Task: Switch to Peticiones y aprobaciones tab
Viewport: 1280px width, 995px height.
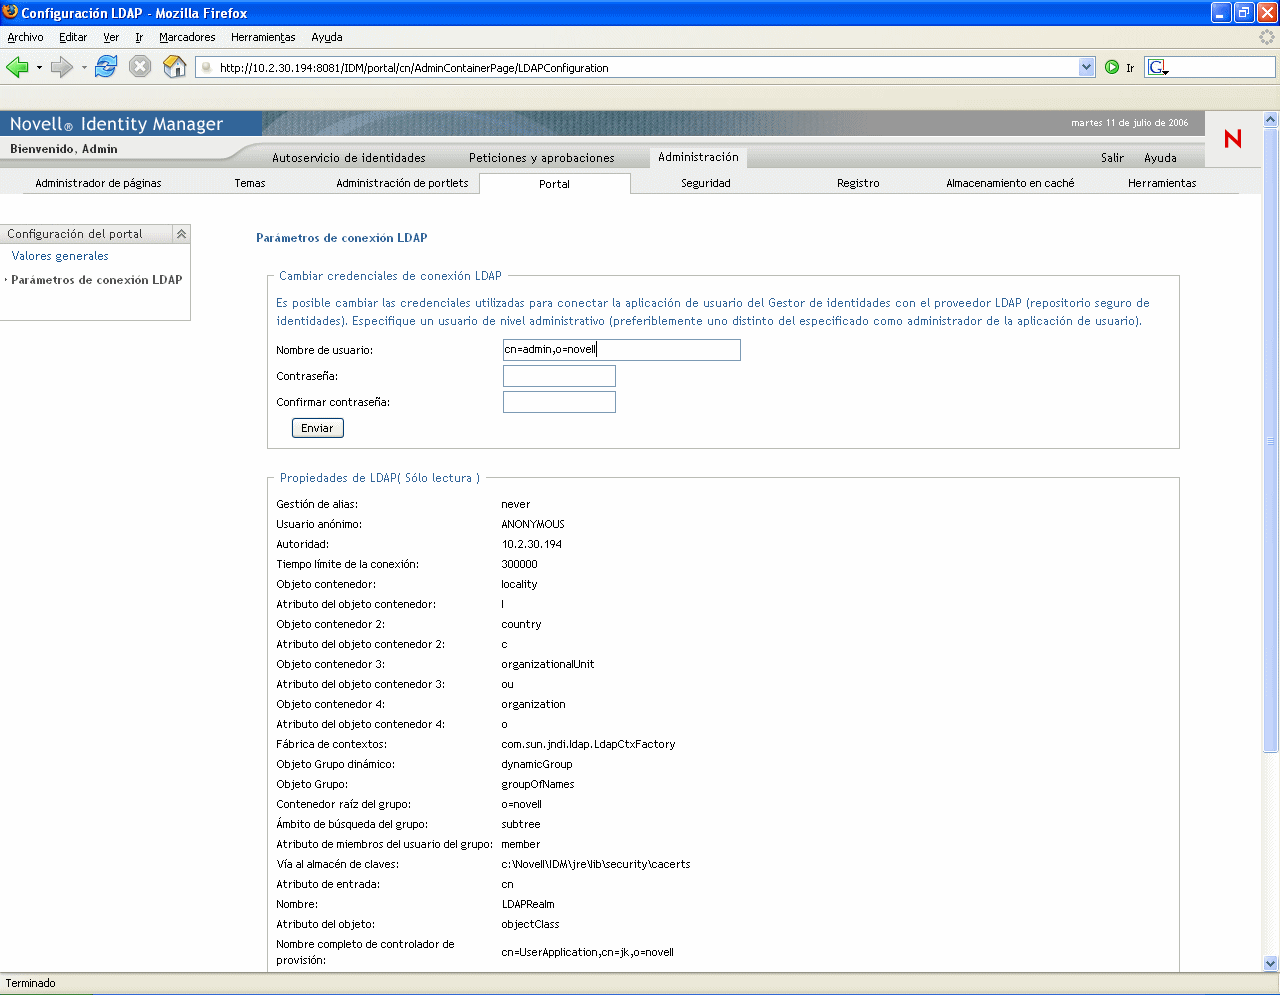Action: (x=542, y=158)
